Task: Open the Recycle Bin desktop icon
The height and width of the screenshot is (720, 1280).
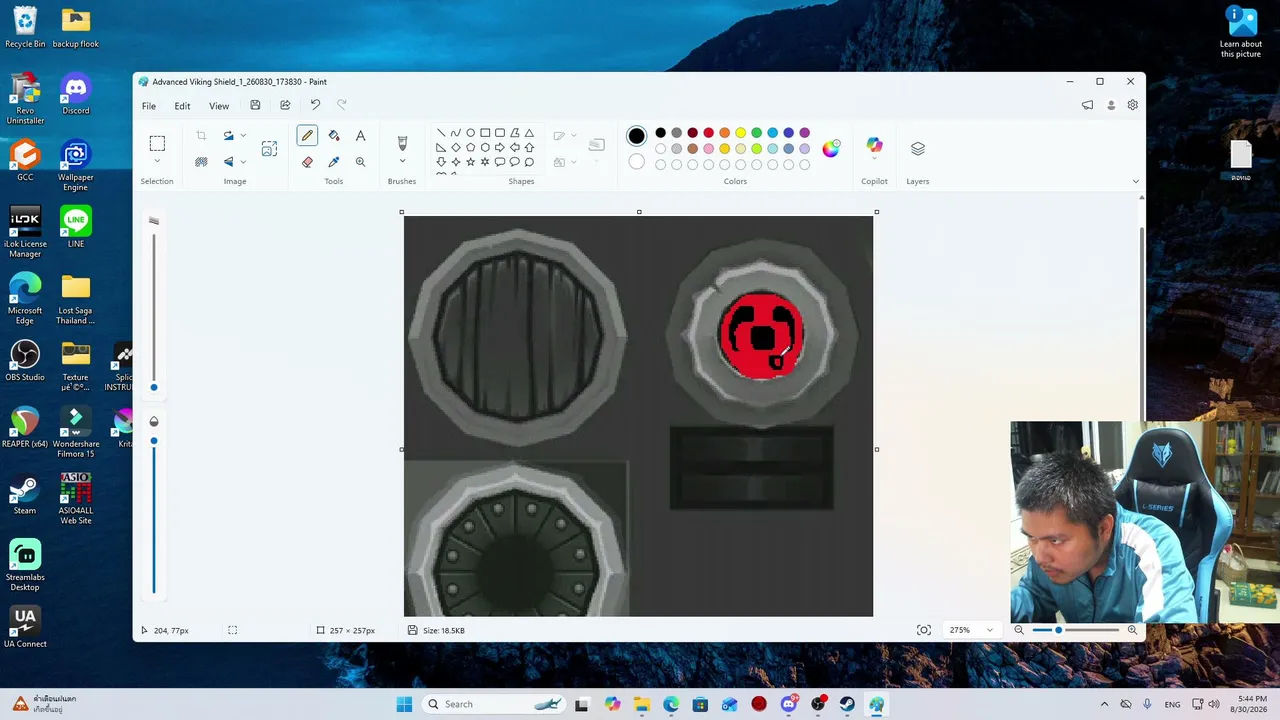Action: point(25,28)
